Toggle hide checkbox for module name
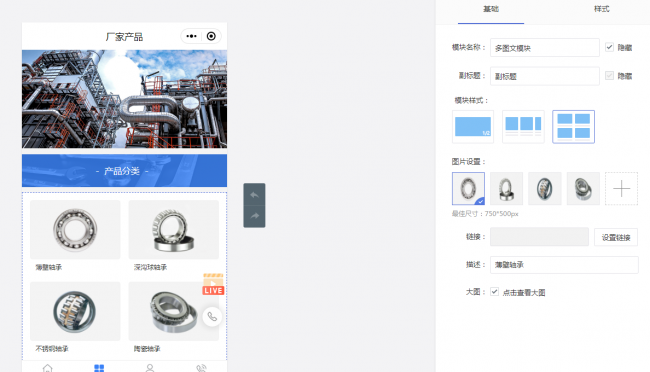Image resolution: width=650 pixels, height=372 pixels. 609,47
